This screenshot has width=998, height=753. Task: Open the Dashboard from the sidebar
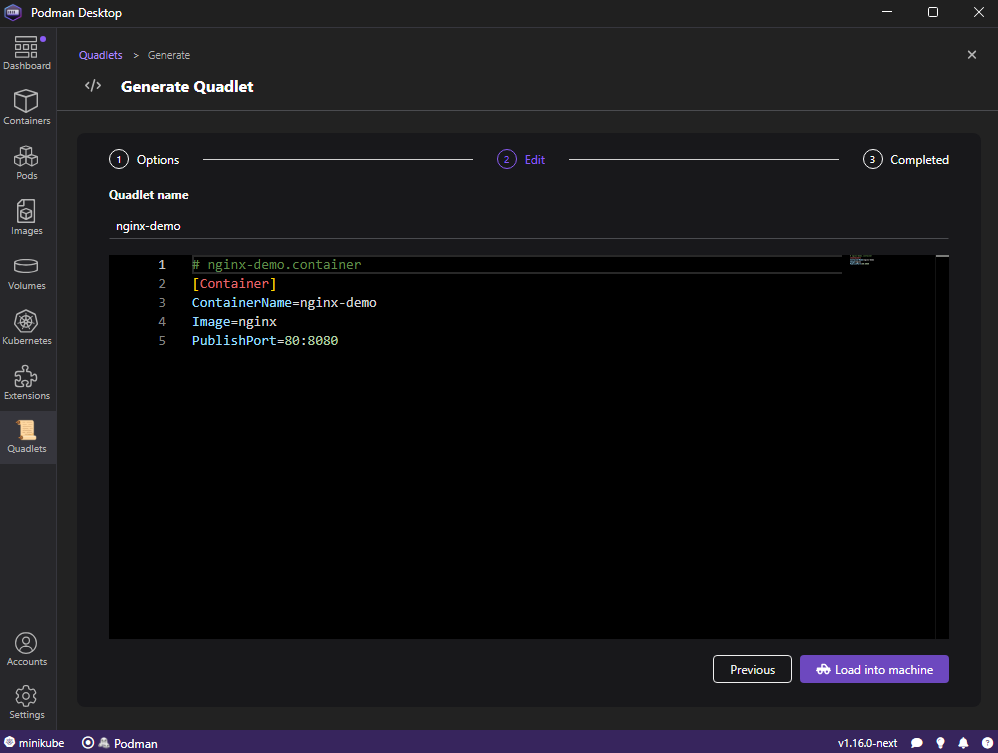27,53
